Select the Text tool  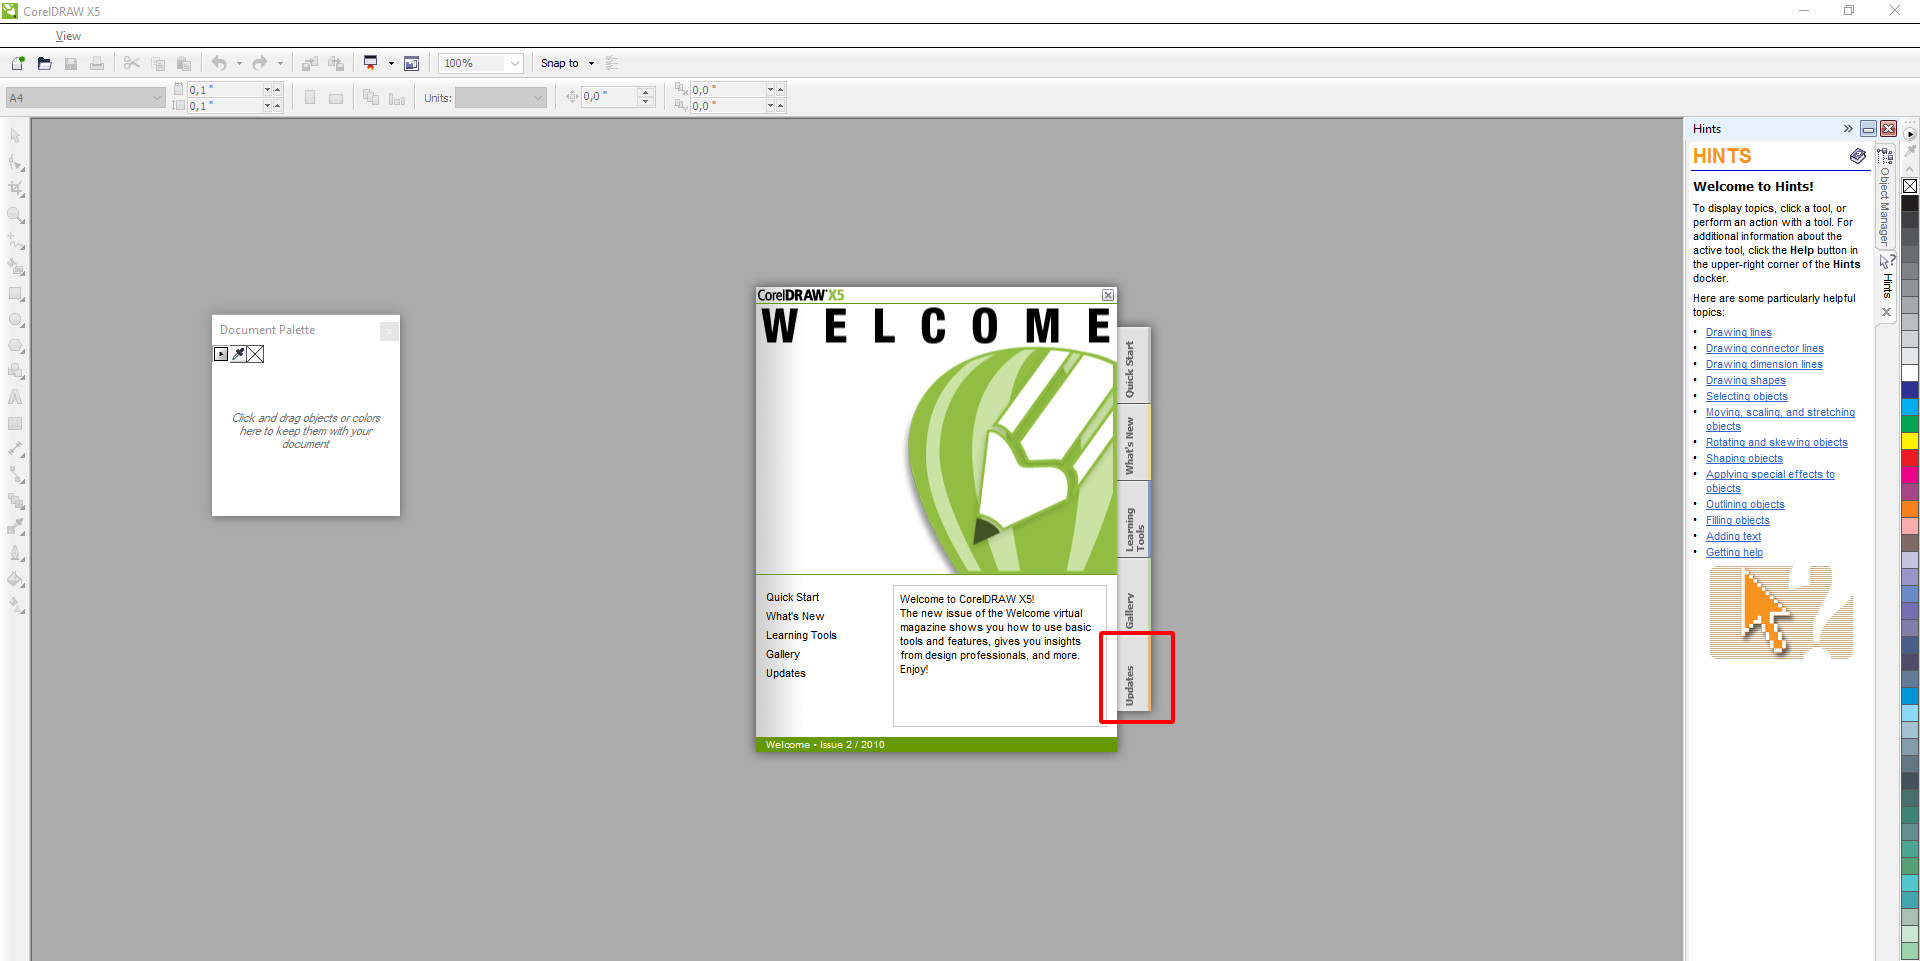pyautogui.click(x=16, y=397)
